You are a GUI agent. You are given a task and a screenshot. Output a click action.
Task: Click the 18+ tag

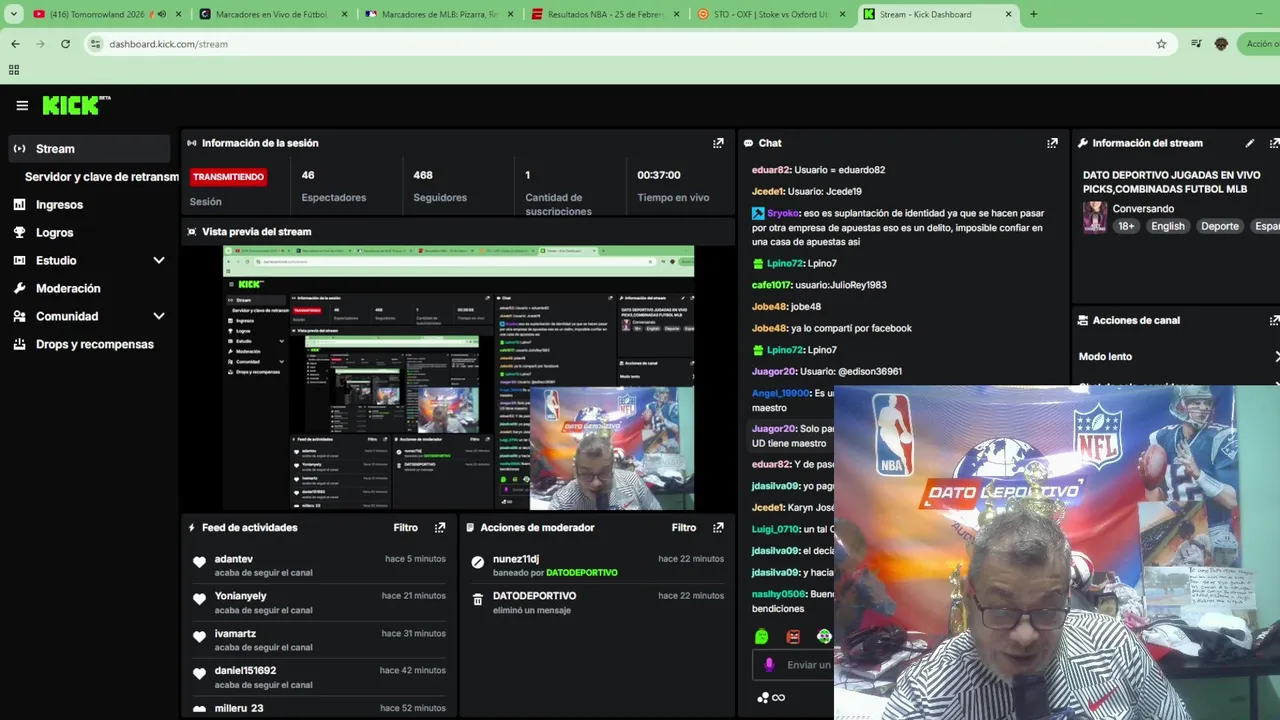pos(1126,226)
